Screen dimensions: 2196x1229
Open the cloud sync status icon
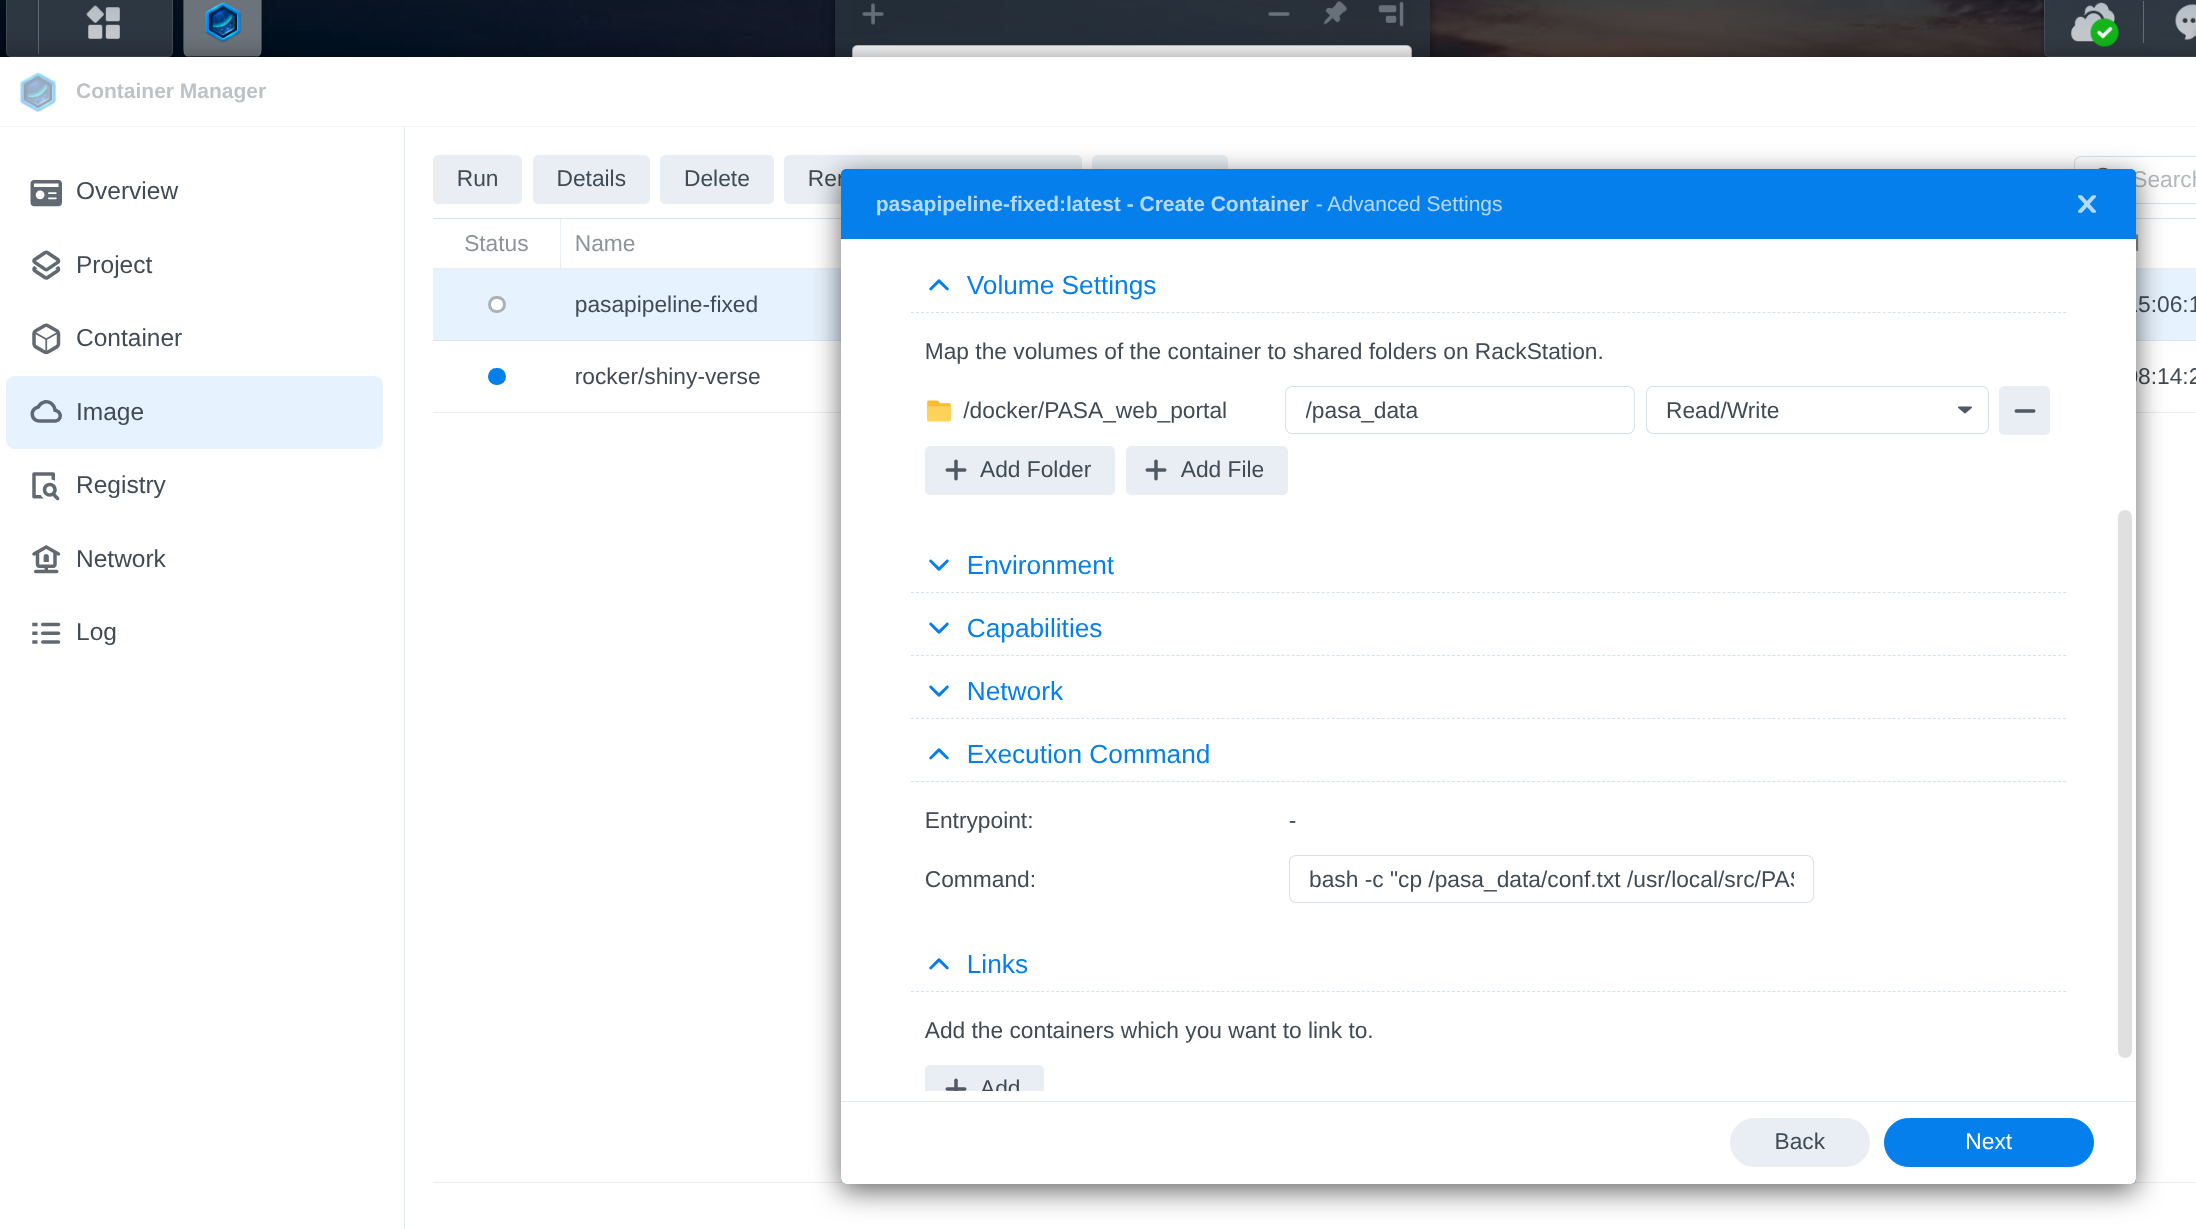[2093, 25]
